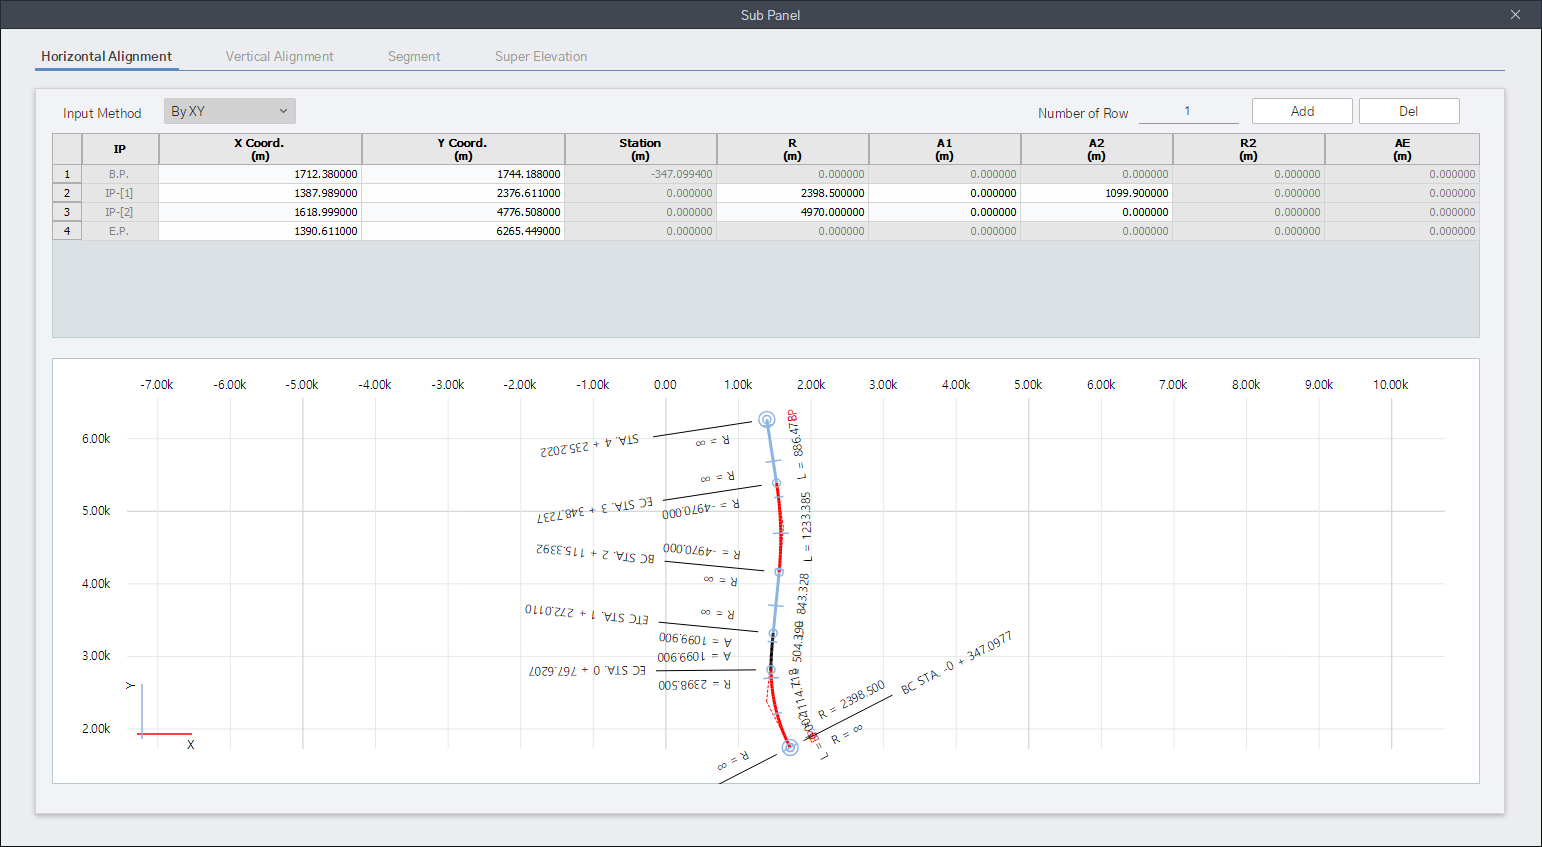Click Y Coord. value 1744.188000

pos(463,174)
